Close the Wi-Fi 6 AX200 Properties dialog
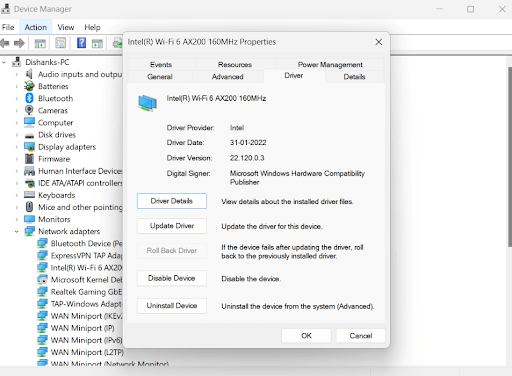Screen dimensions: 512x376 click(x=379, y=42)
